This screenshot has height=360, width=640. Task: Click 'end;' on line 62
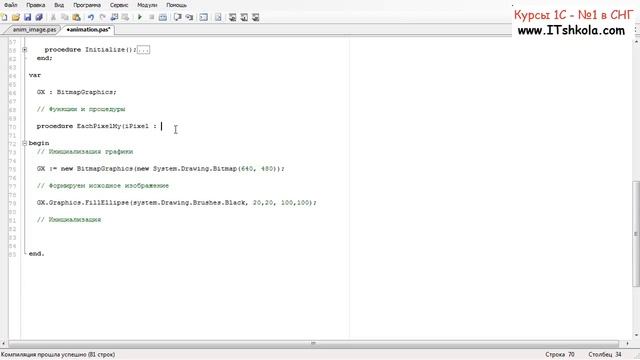[44, 58]
